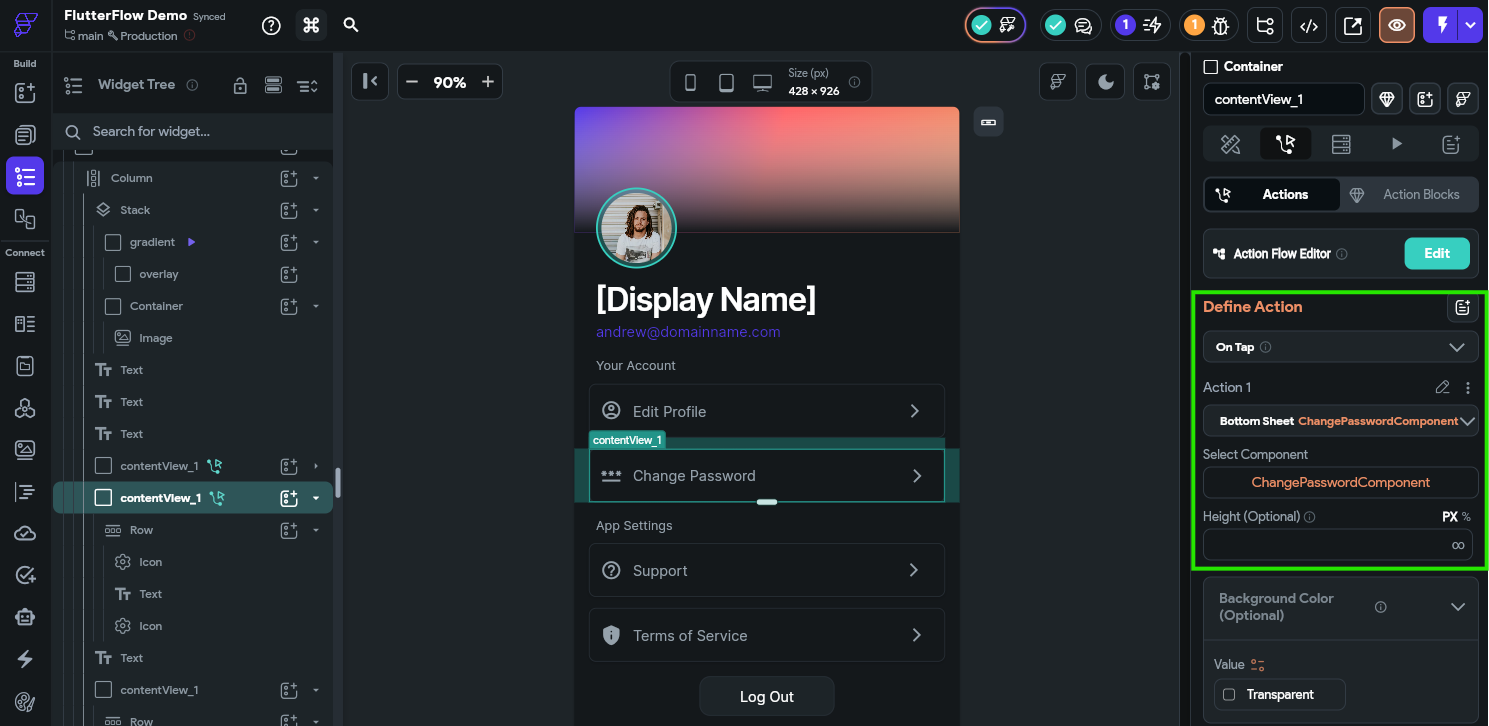Open the command palette icon
The height and width of the screenshot is (726, 1489).
coord(311,25)
